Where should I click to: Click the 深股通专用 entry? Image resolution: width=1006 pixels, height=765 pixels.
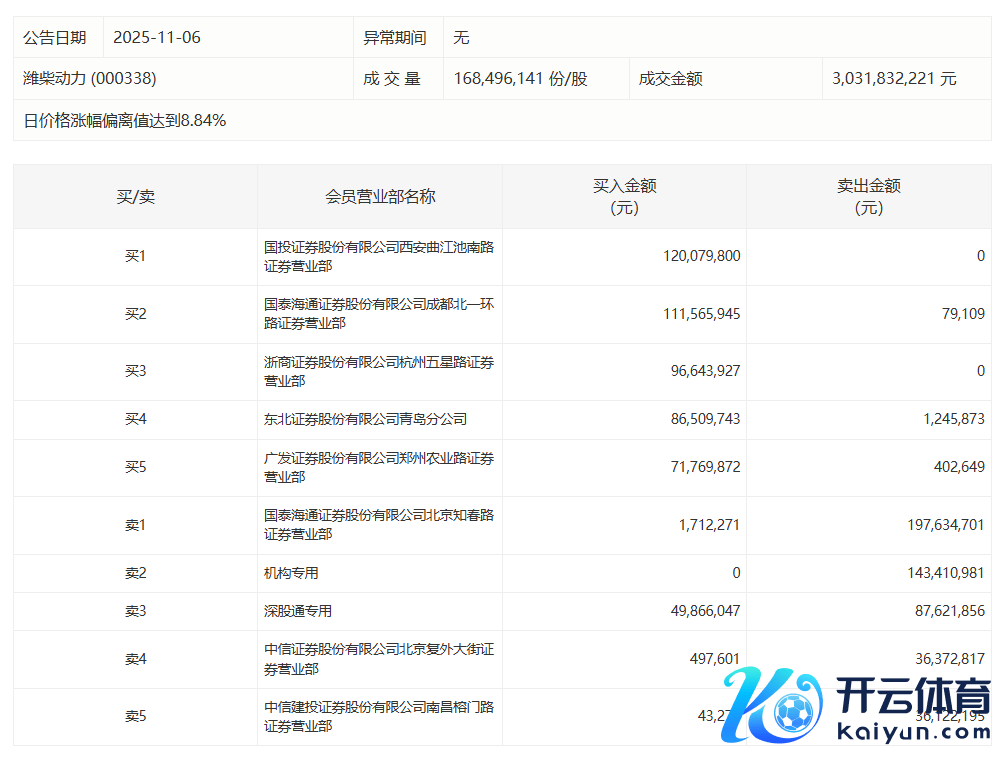point(298,611)
